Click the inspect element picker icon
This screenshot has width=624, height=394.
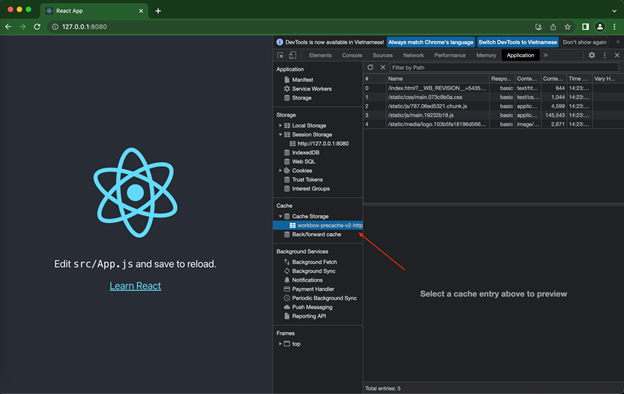coord(281,55)
